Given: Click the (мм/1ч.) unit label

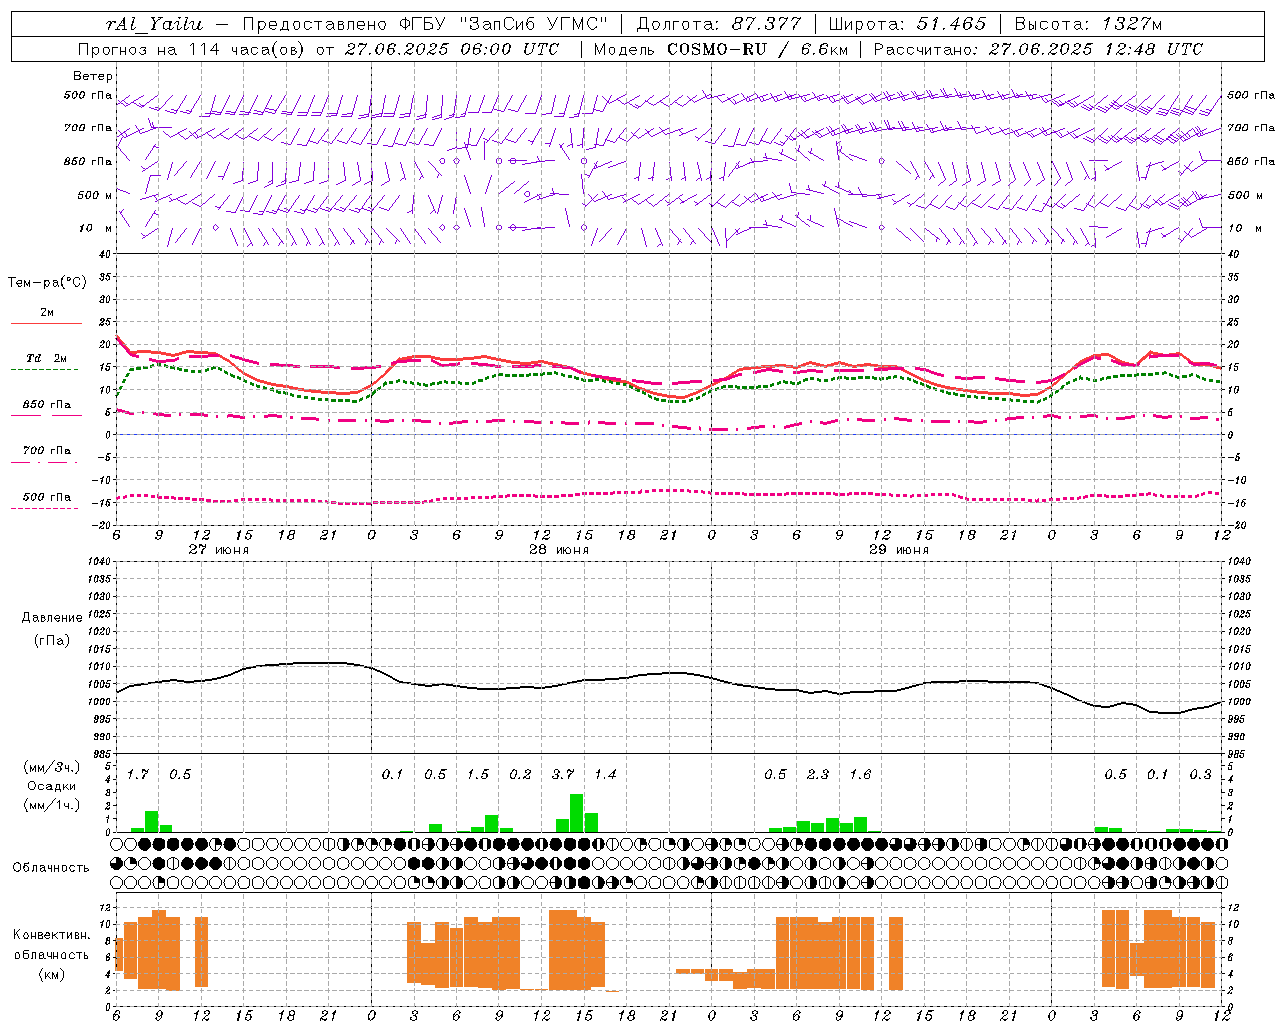Looking at the screenshot, I should pos(52,804).
